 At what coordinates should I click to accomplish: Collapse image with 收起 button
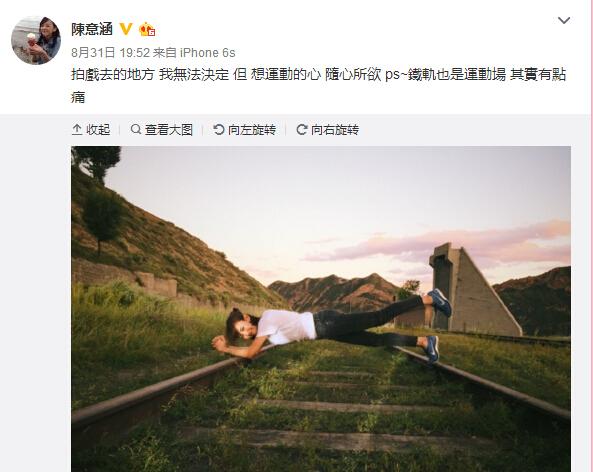click(91, 130)
